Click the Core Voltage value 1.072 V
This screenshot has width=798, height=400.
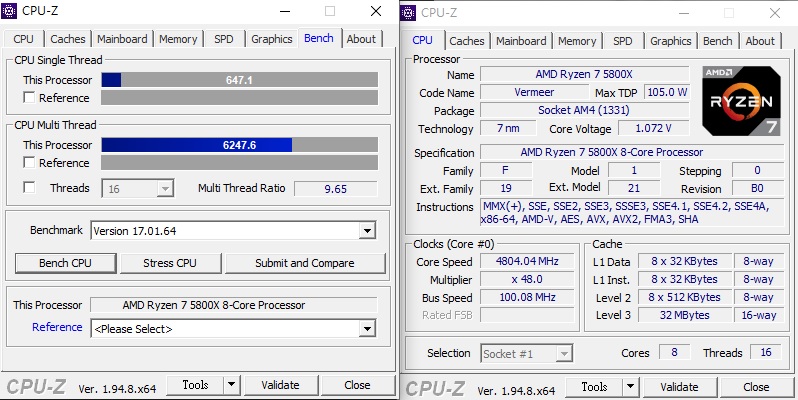click(x=654, y=128)
